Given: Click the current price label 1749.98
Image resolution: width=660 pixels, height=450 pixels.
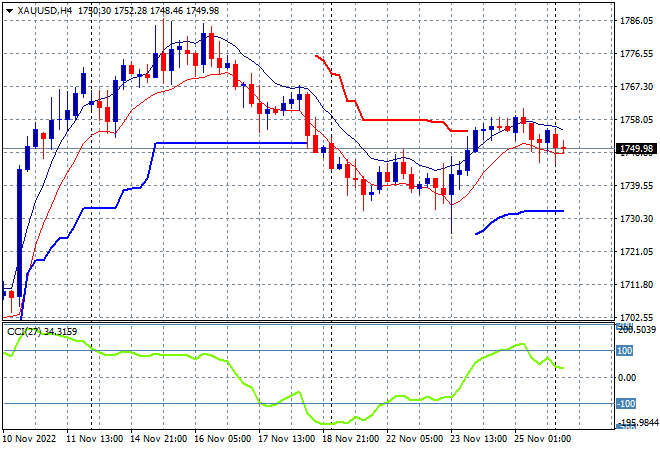Looking at the screenshot, I should tap(636, 149).
